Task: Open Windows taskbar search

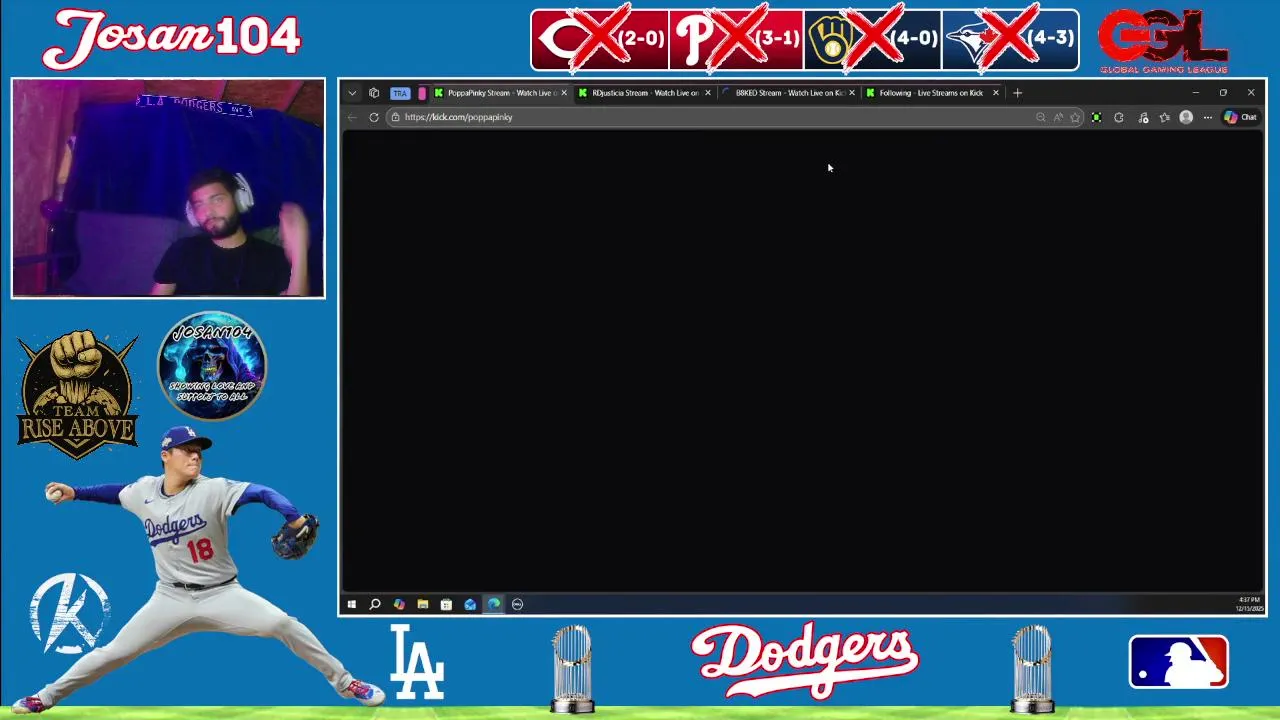Action: [x=375, y=604]
